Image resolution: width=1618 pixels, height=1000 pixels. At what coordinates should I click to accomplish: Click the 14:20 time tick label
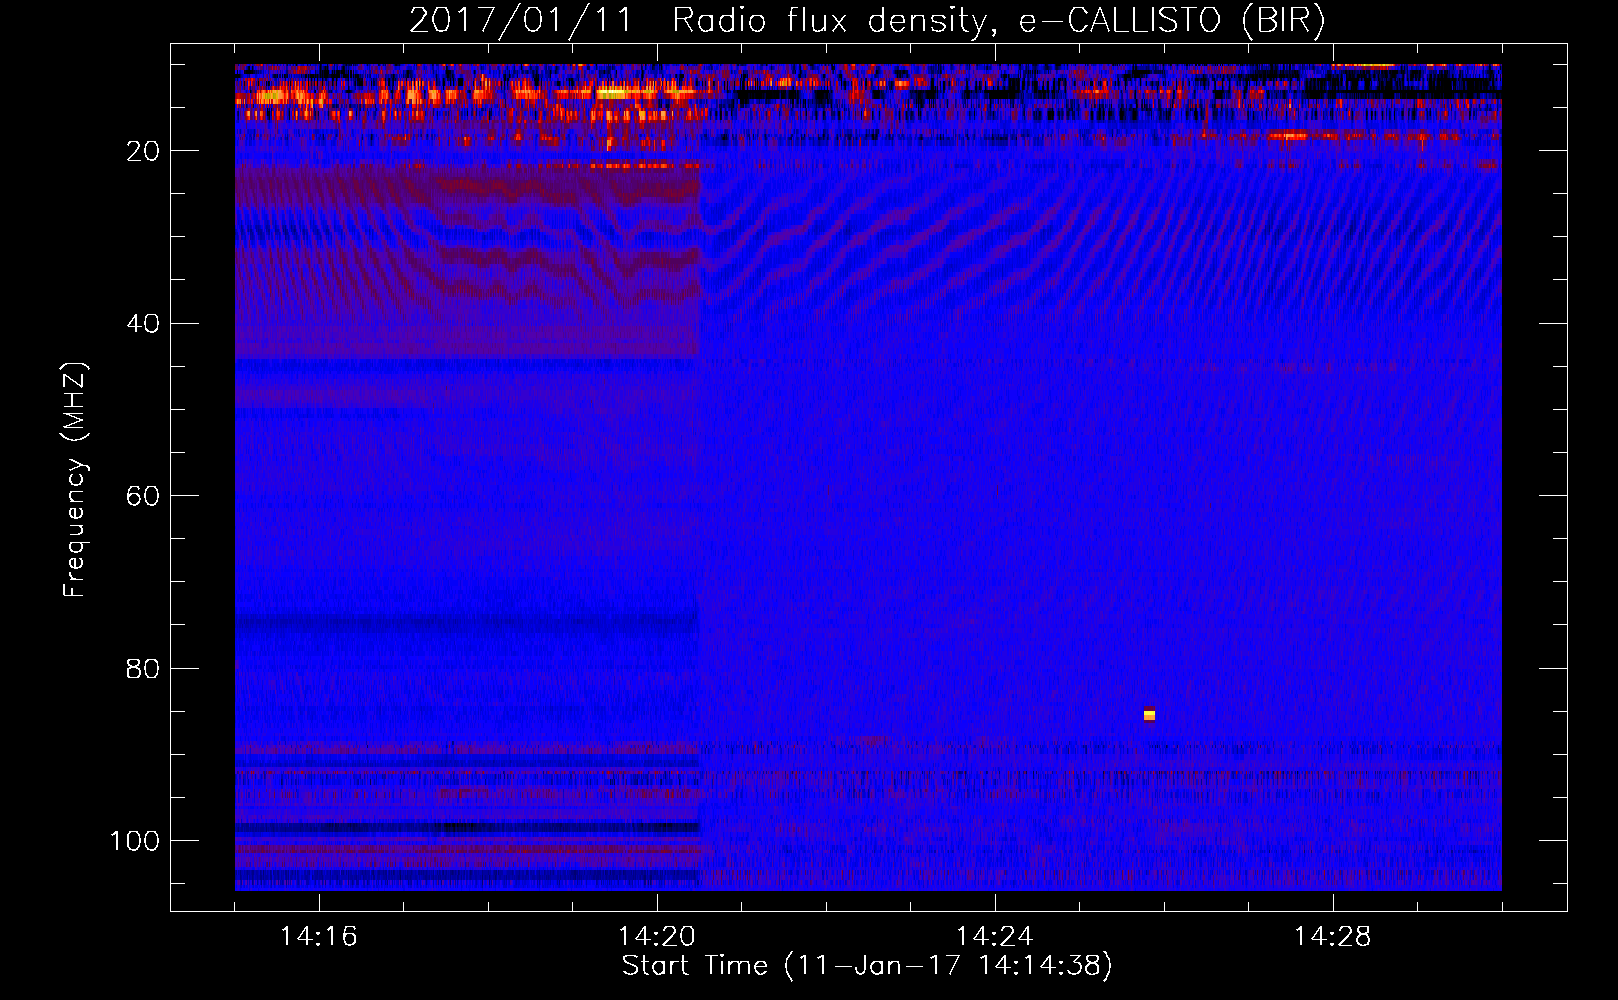coord(657,937)
